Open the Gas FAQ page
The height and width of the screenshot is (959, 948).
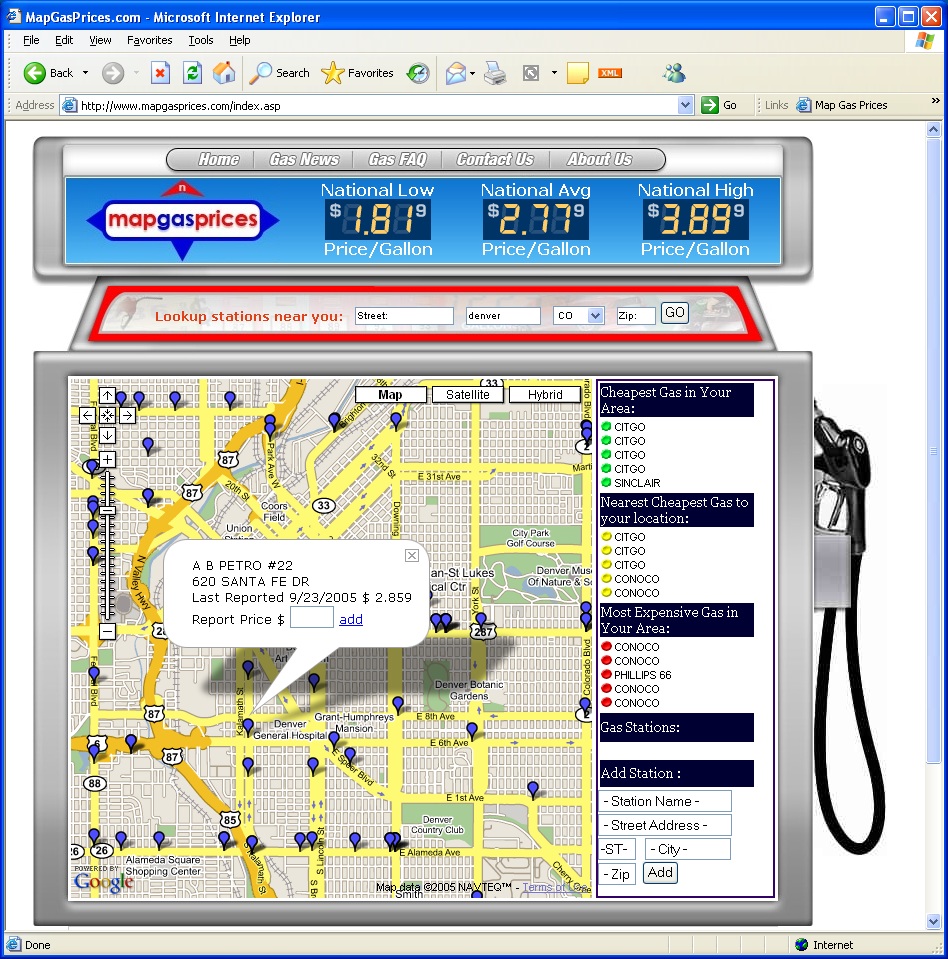click(397, 160)
